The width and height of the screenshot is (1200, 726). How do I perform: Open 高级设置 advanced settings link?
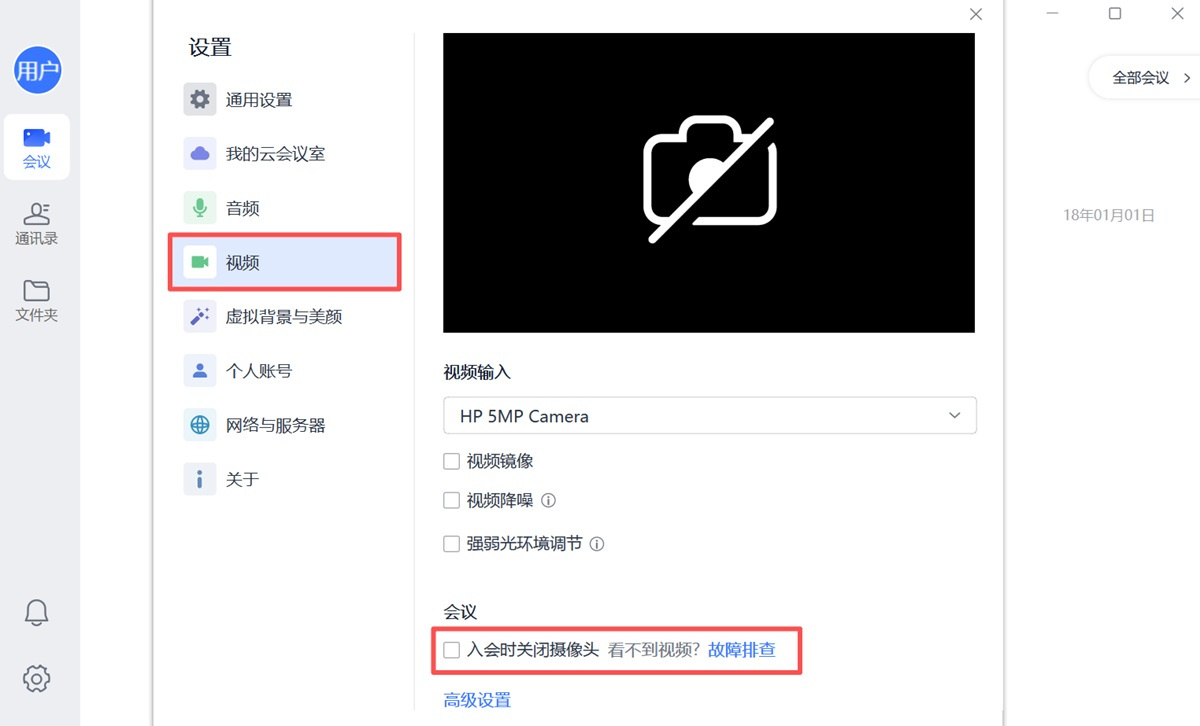(x=476, y=700)
